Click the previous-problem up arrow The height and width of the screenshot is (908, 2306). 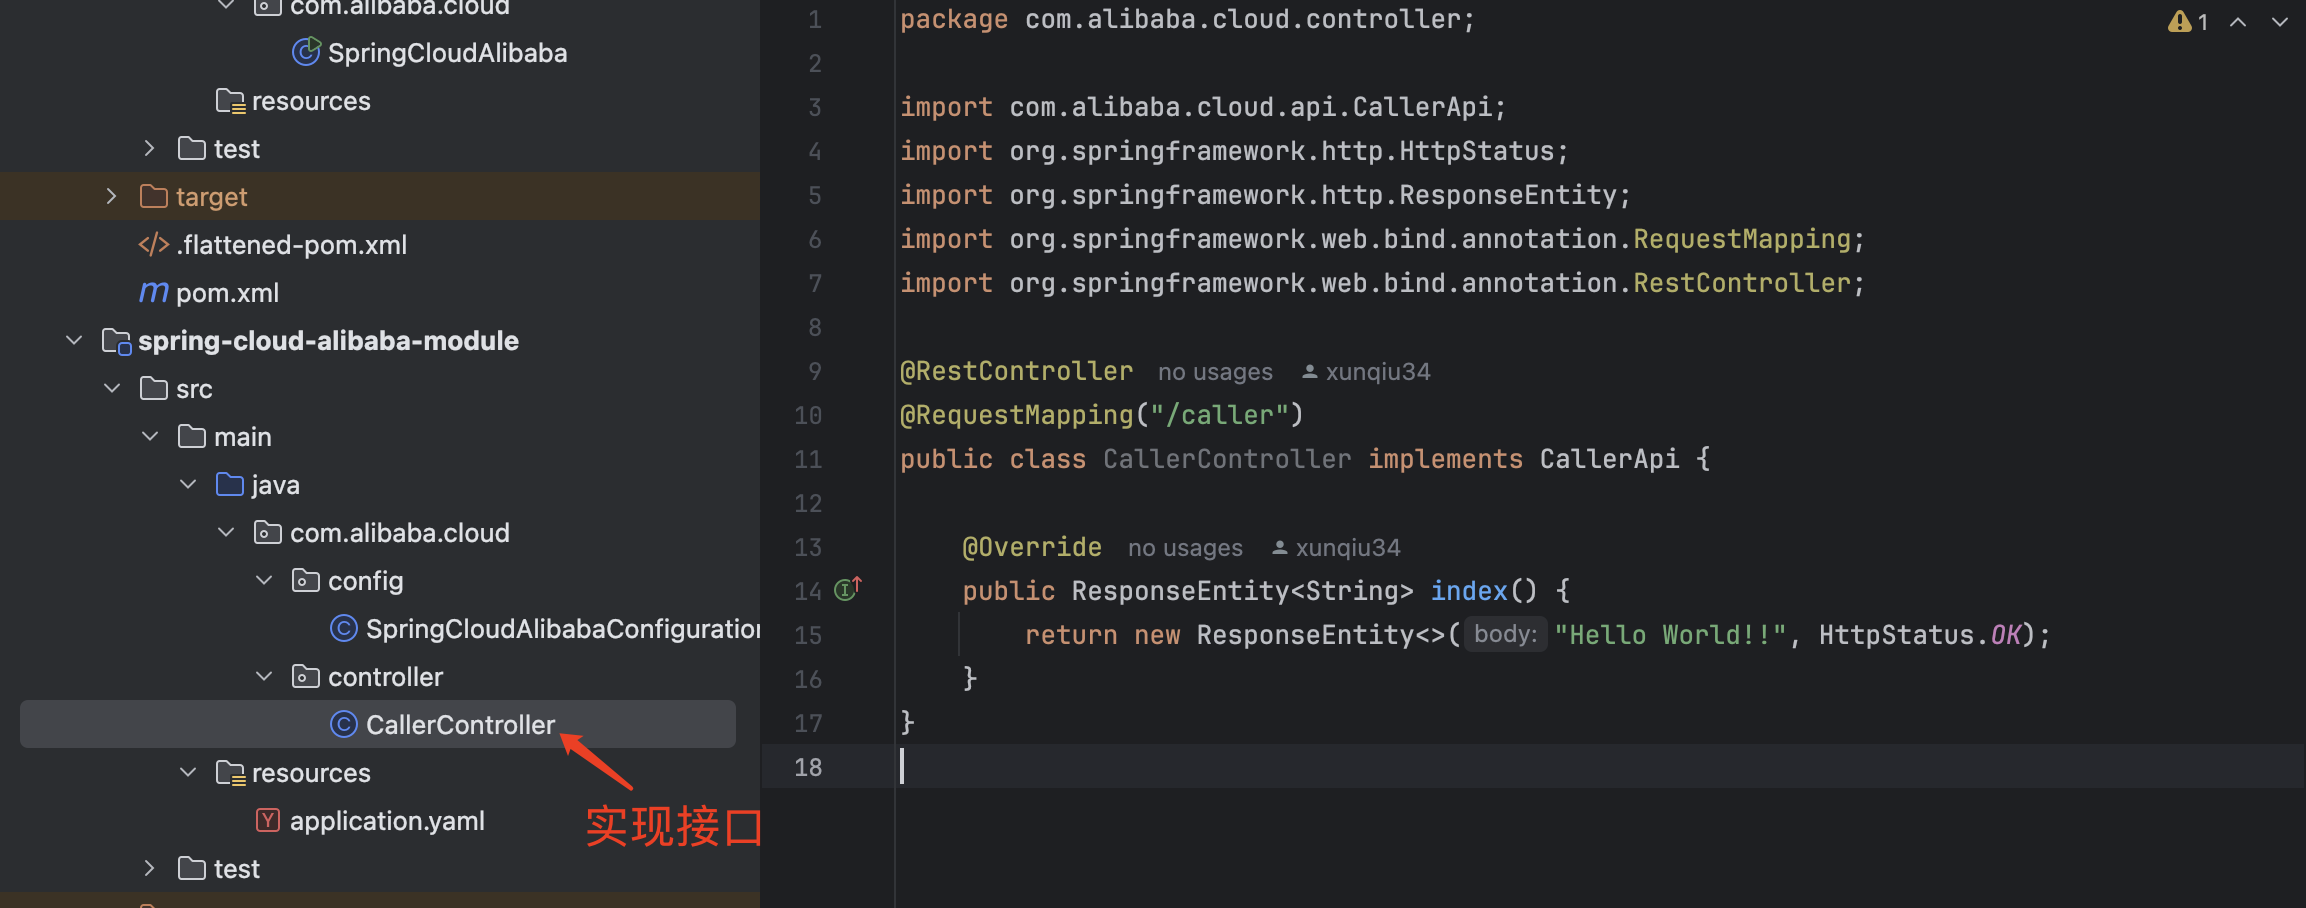[x=2238, y=21]
